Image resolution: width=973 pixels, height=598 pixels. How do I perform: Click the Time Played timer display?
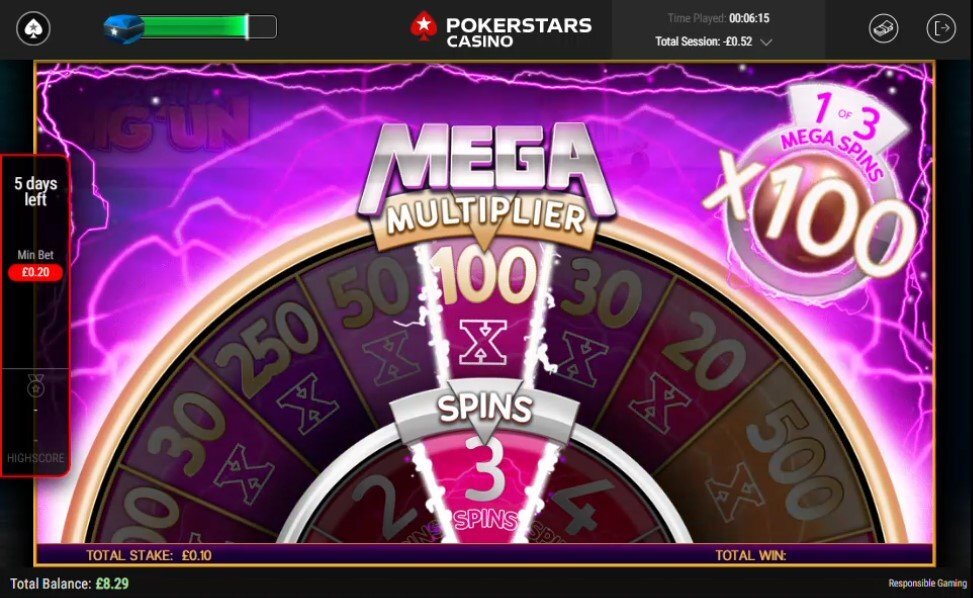click(x=718, y=18)
